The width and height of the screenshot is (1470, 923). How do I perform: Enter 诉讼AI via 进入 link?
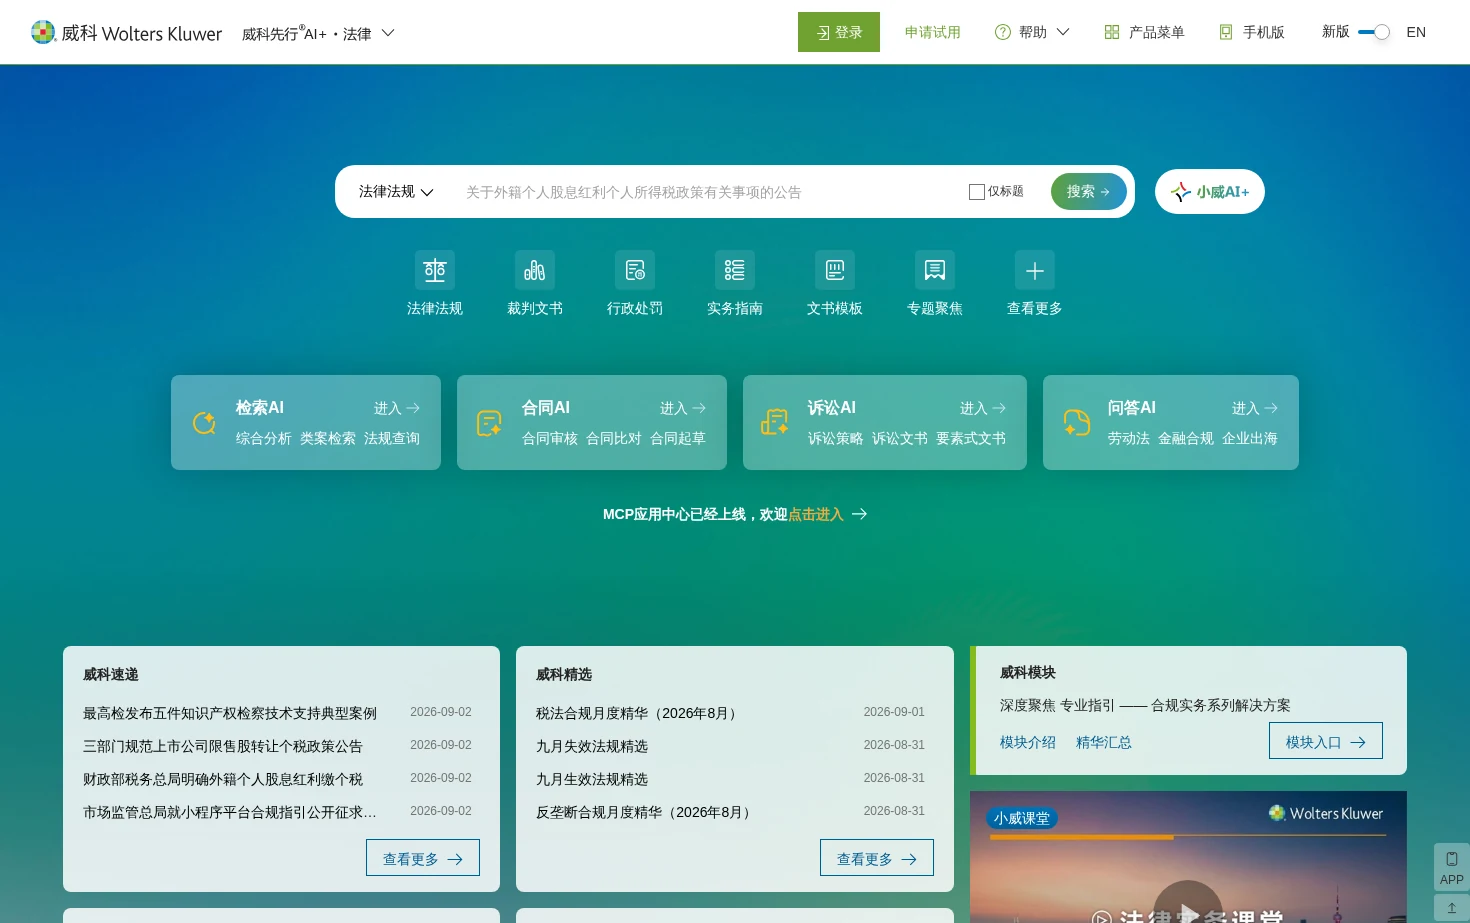(x=983, y=408)
